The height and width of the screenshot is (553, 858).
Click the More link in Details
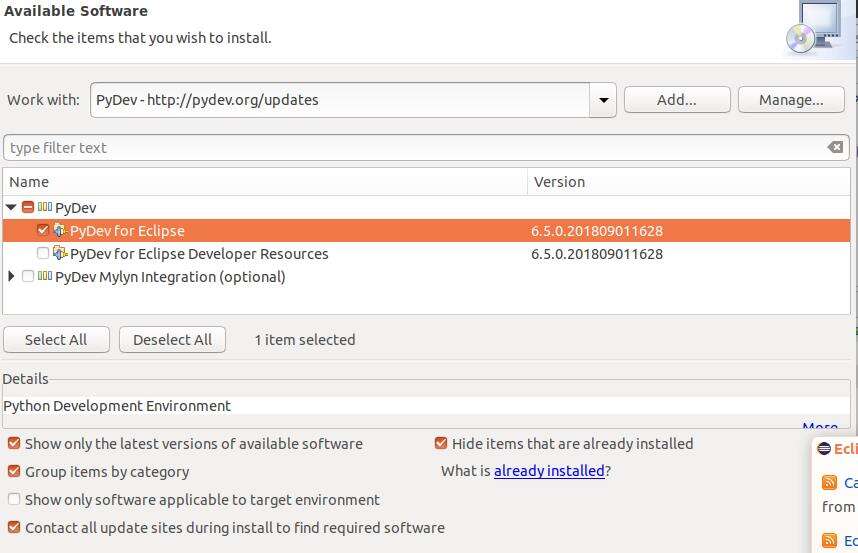click(819, 426)
